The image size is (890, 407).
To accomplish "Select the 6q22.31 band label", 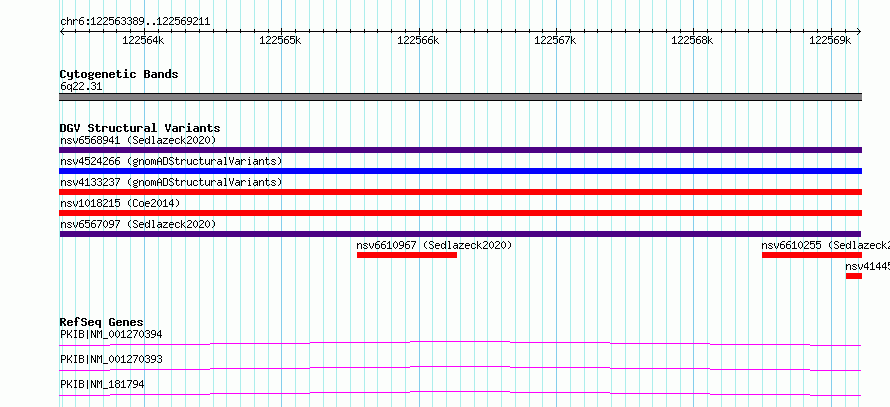I will coord(81,87).
